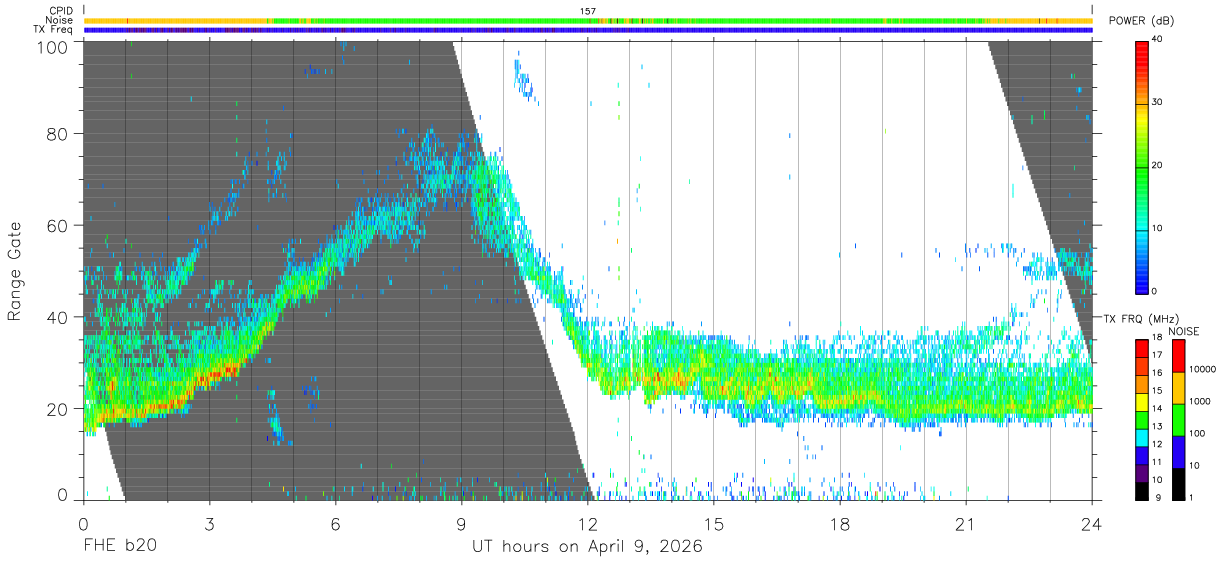1228x567 pixels.
Task: Click the CPID label at top left
Action: (x=61, y=11)
